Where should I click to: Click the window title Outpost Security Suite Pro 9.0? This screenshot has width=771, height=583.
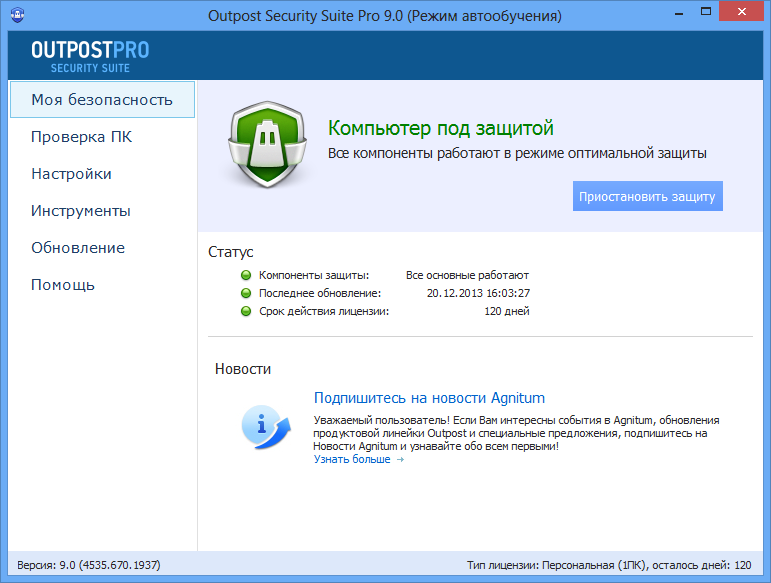(385, 16)
